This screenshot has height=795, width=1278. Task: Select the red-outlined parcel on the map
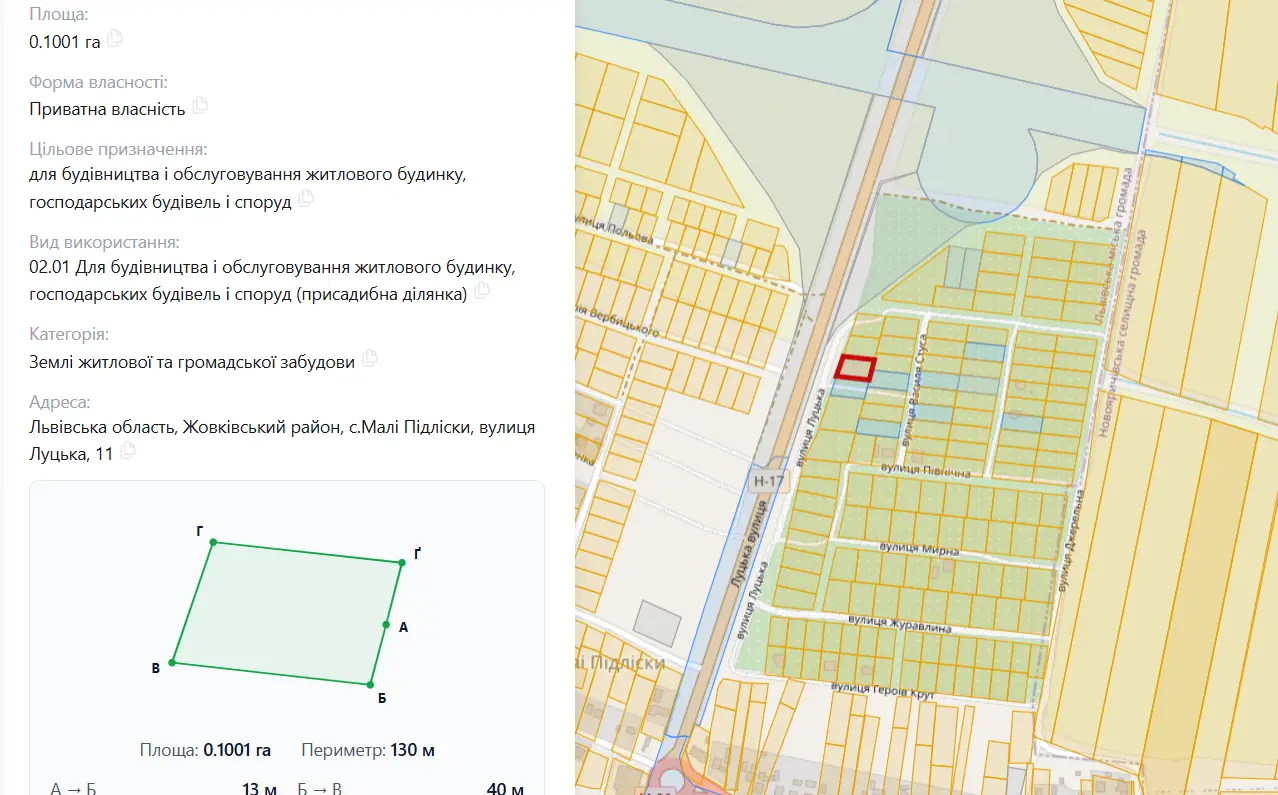tap(856, 369)
